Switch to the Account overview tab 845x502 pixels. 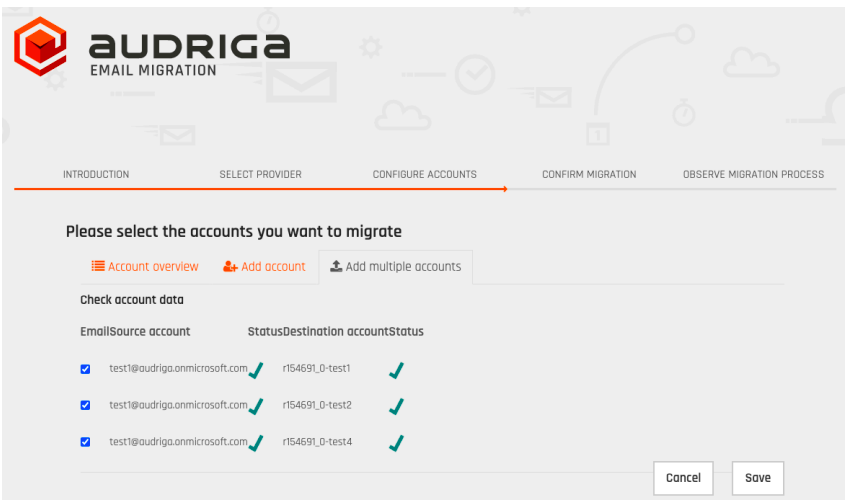[145, 267]
